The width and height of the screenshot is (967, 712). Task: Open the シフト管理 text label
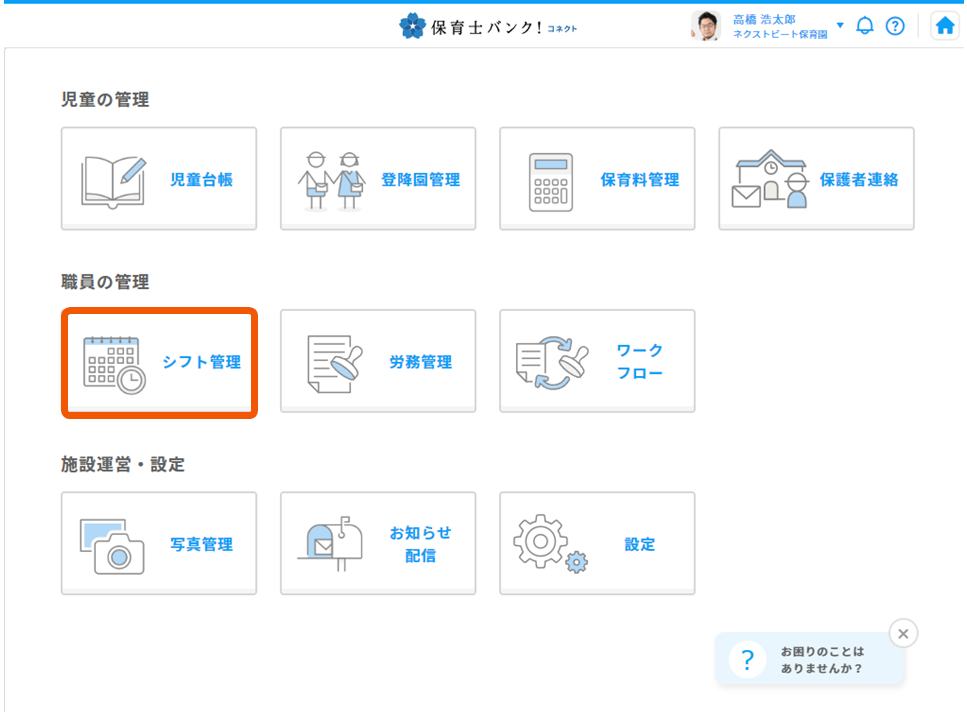pos(201,362)
